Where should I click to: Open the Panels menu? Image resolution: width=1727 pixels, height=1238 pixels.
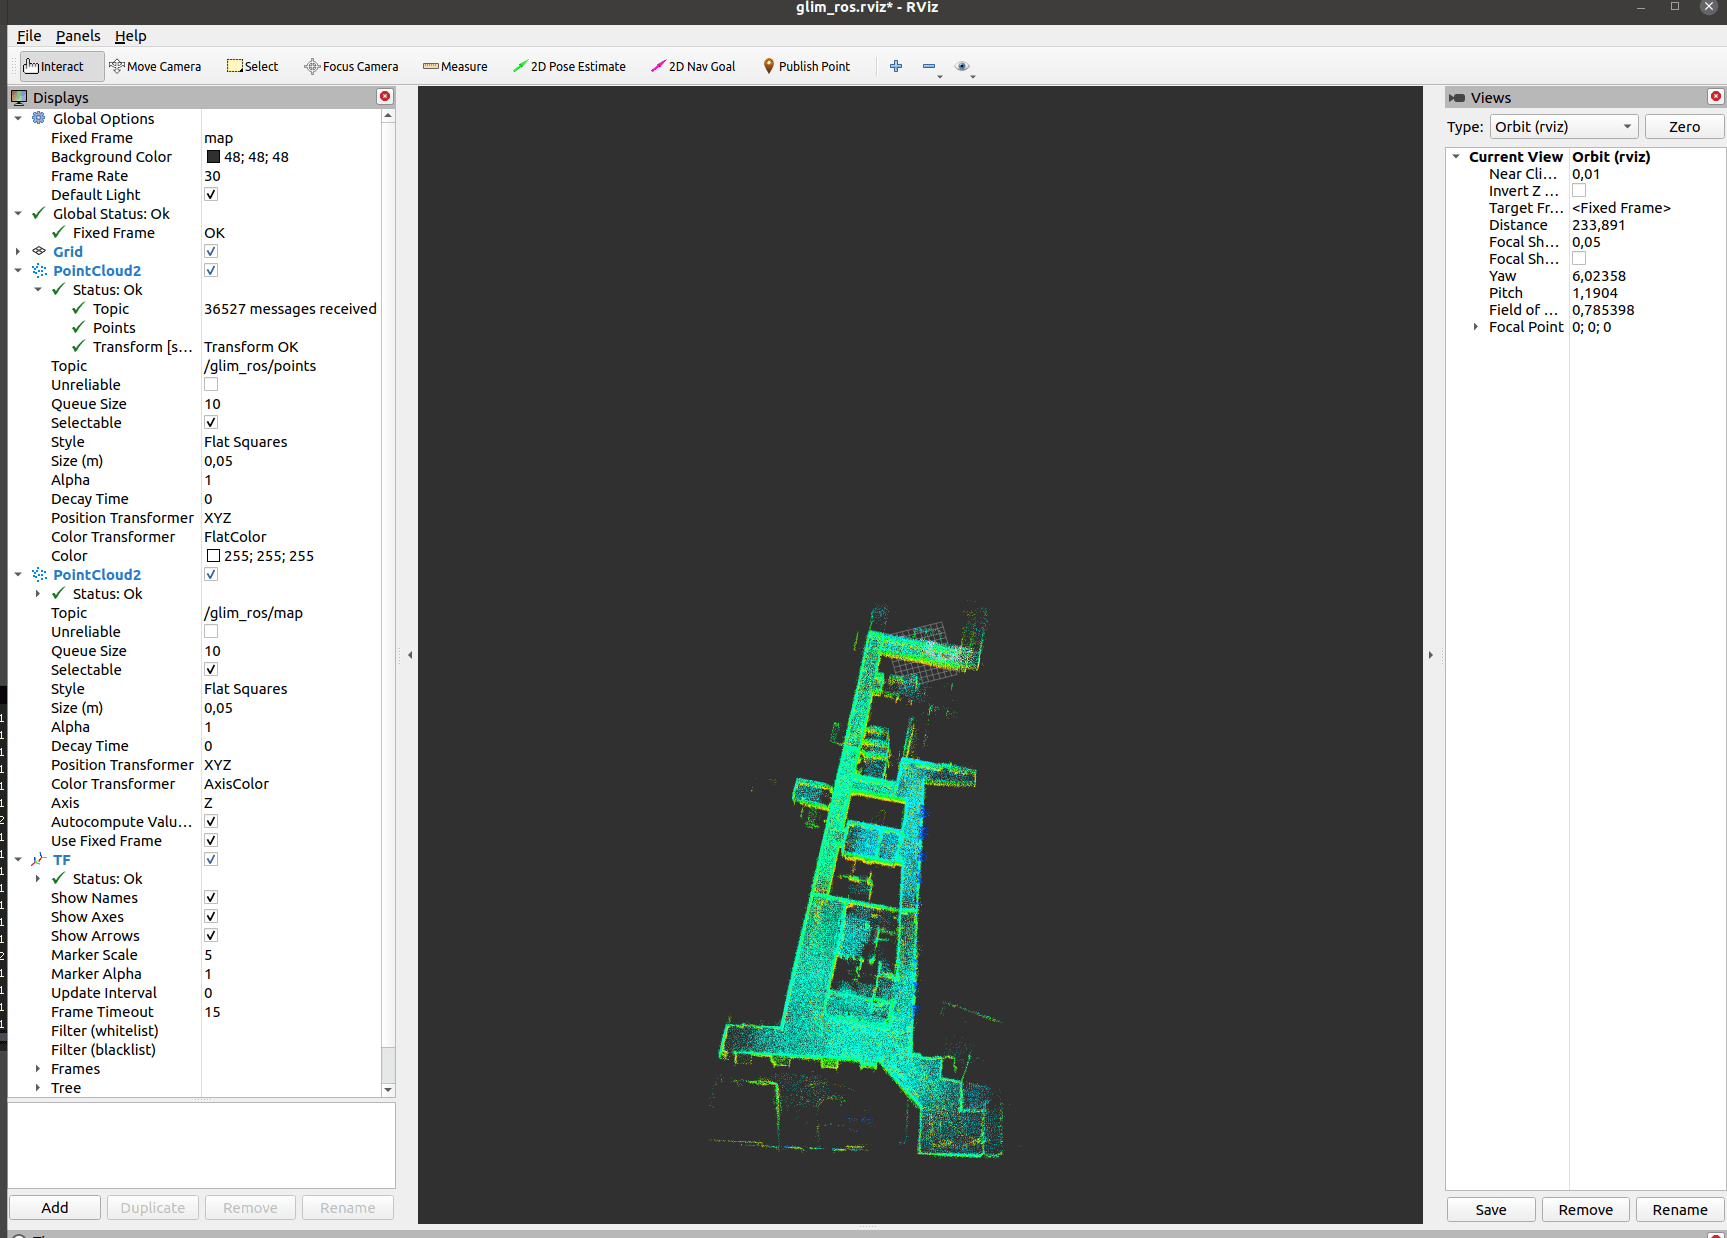[78, 36]
